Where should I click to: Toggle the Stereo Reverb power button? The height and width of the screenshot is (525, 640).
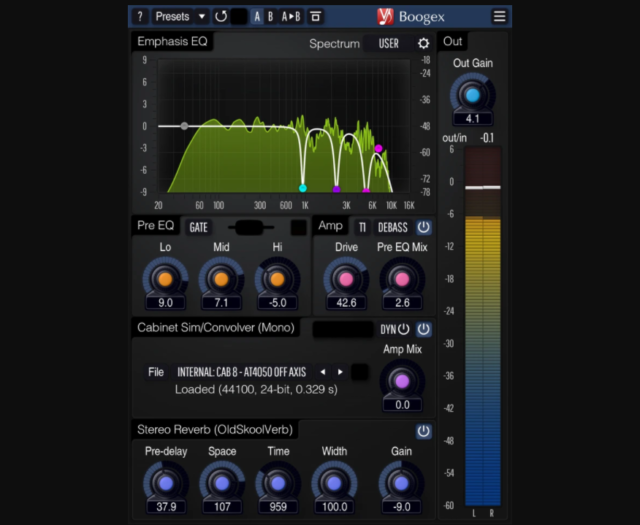click(423, 431)
